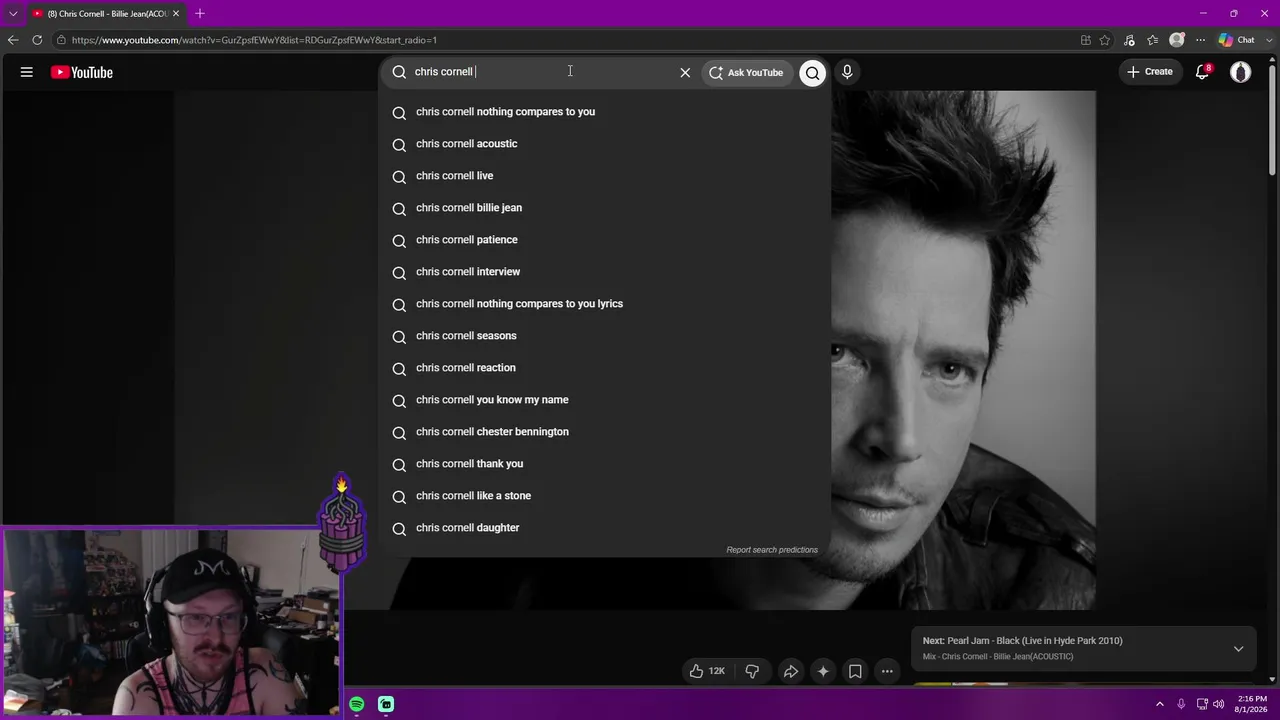Open Copilot Chat in the toolbar
The width and height of the screenshot is (1280, 720).
(1237, 40)
